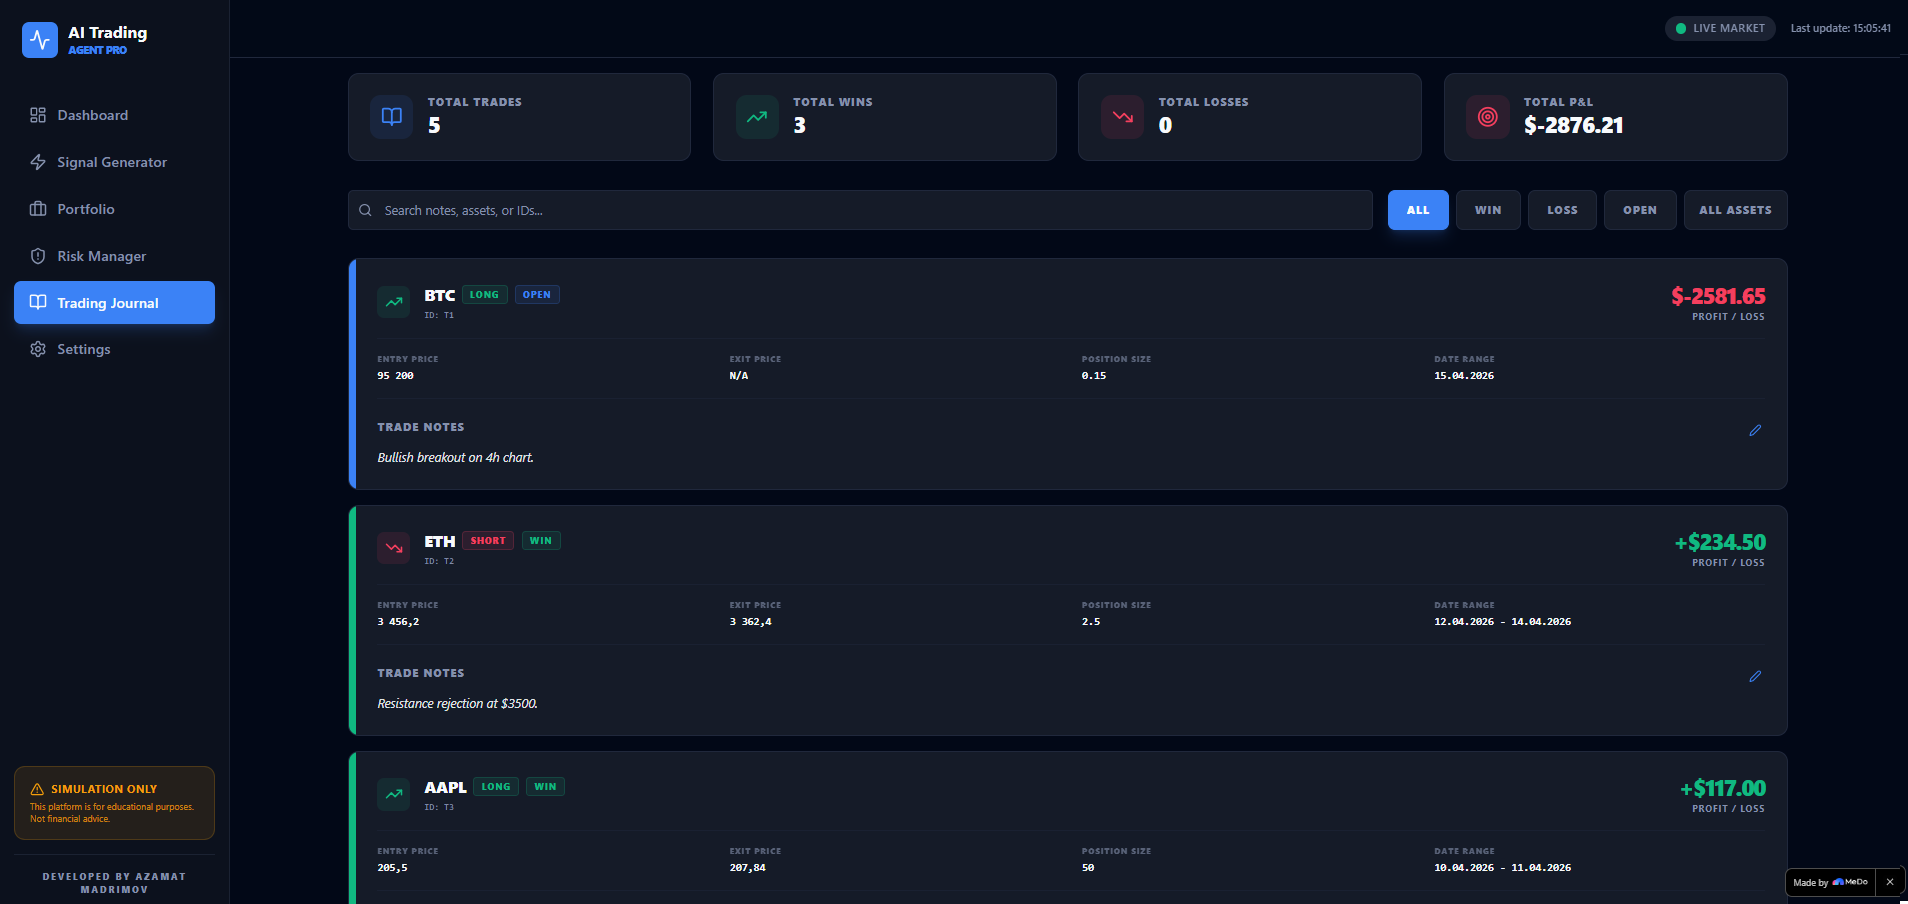1908x904 pixels.
Task: Click the ETH exit price 3 362,4
Action: click(x=750, y=622)
